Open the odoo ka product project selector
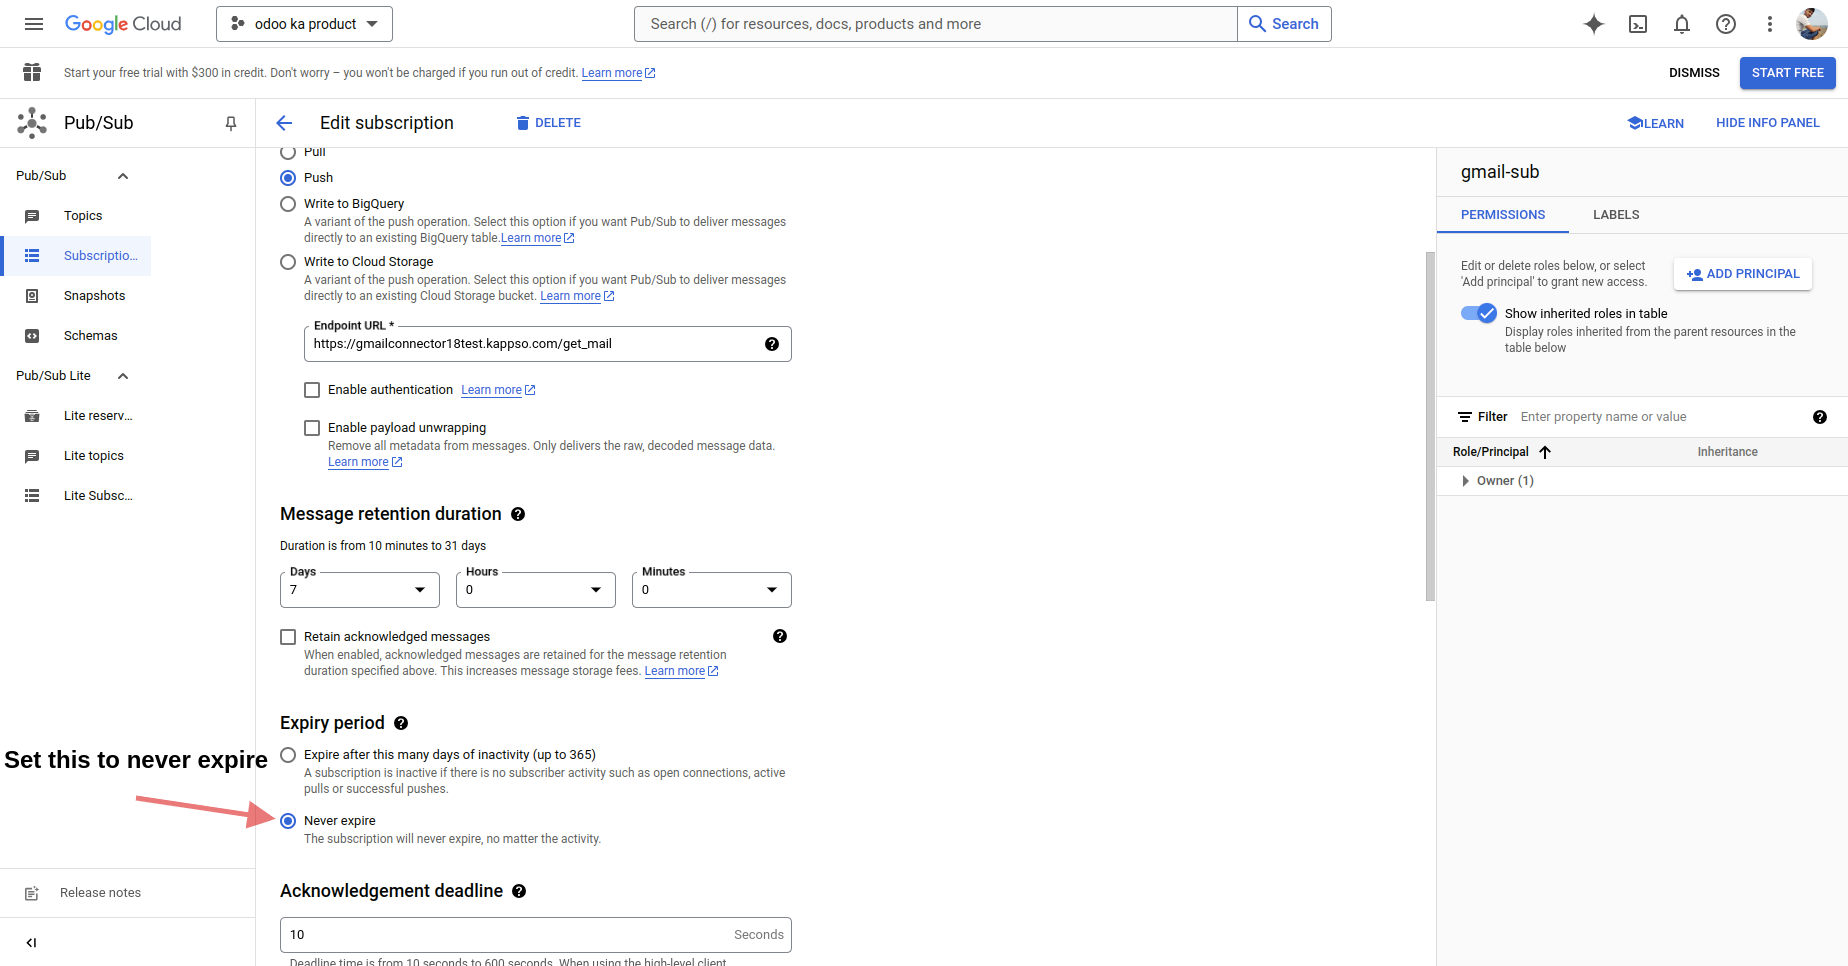 (x=304, y=24)
